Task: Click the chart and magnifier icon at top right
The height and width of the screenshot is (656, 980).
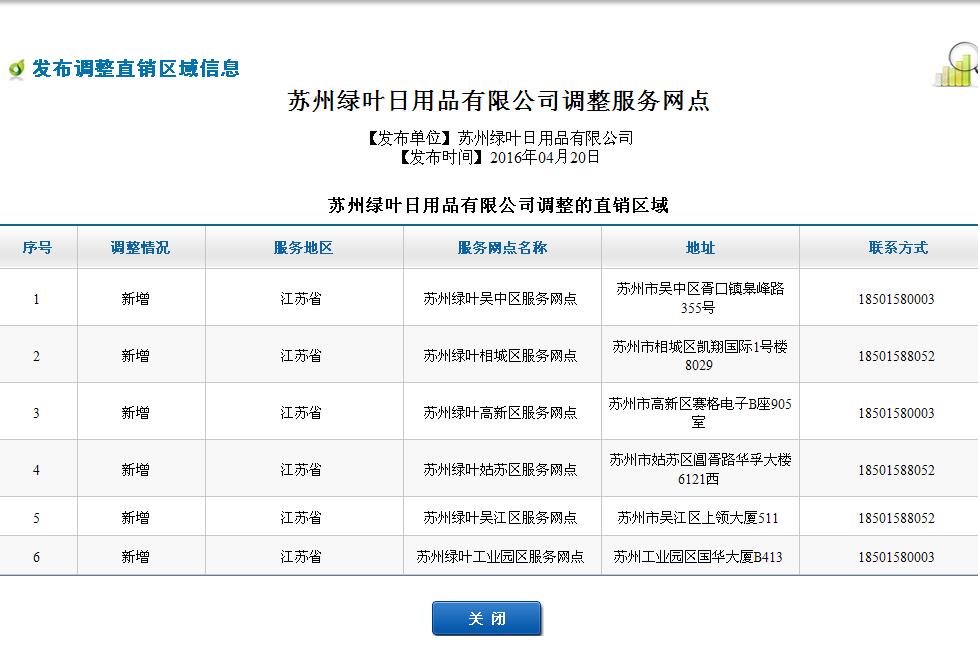Action: click(x=957, y=66)
